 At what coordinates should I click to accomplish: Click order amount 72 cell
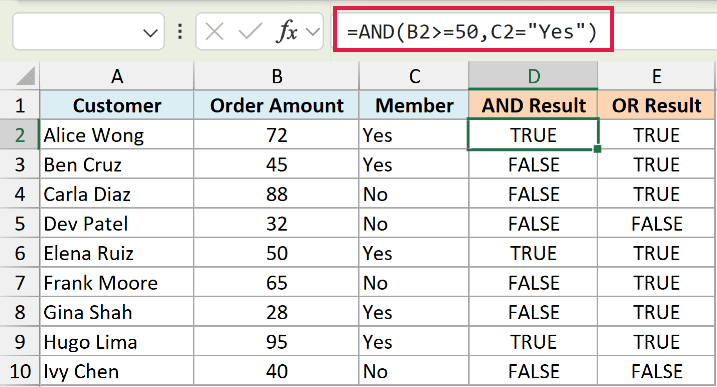click(277, 135)
